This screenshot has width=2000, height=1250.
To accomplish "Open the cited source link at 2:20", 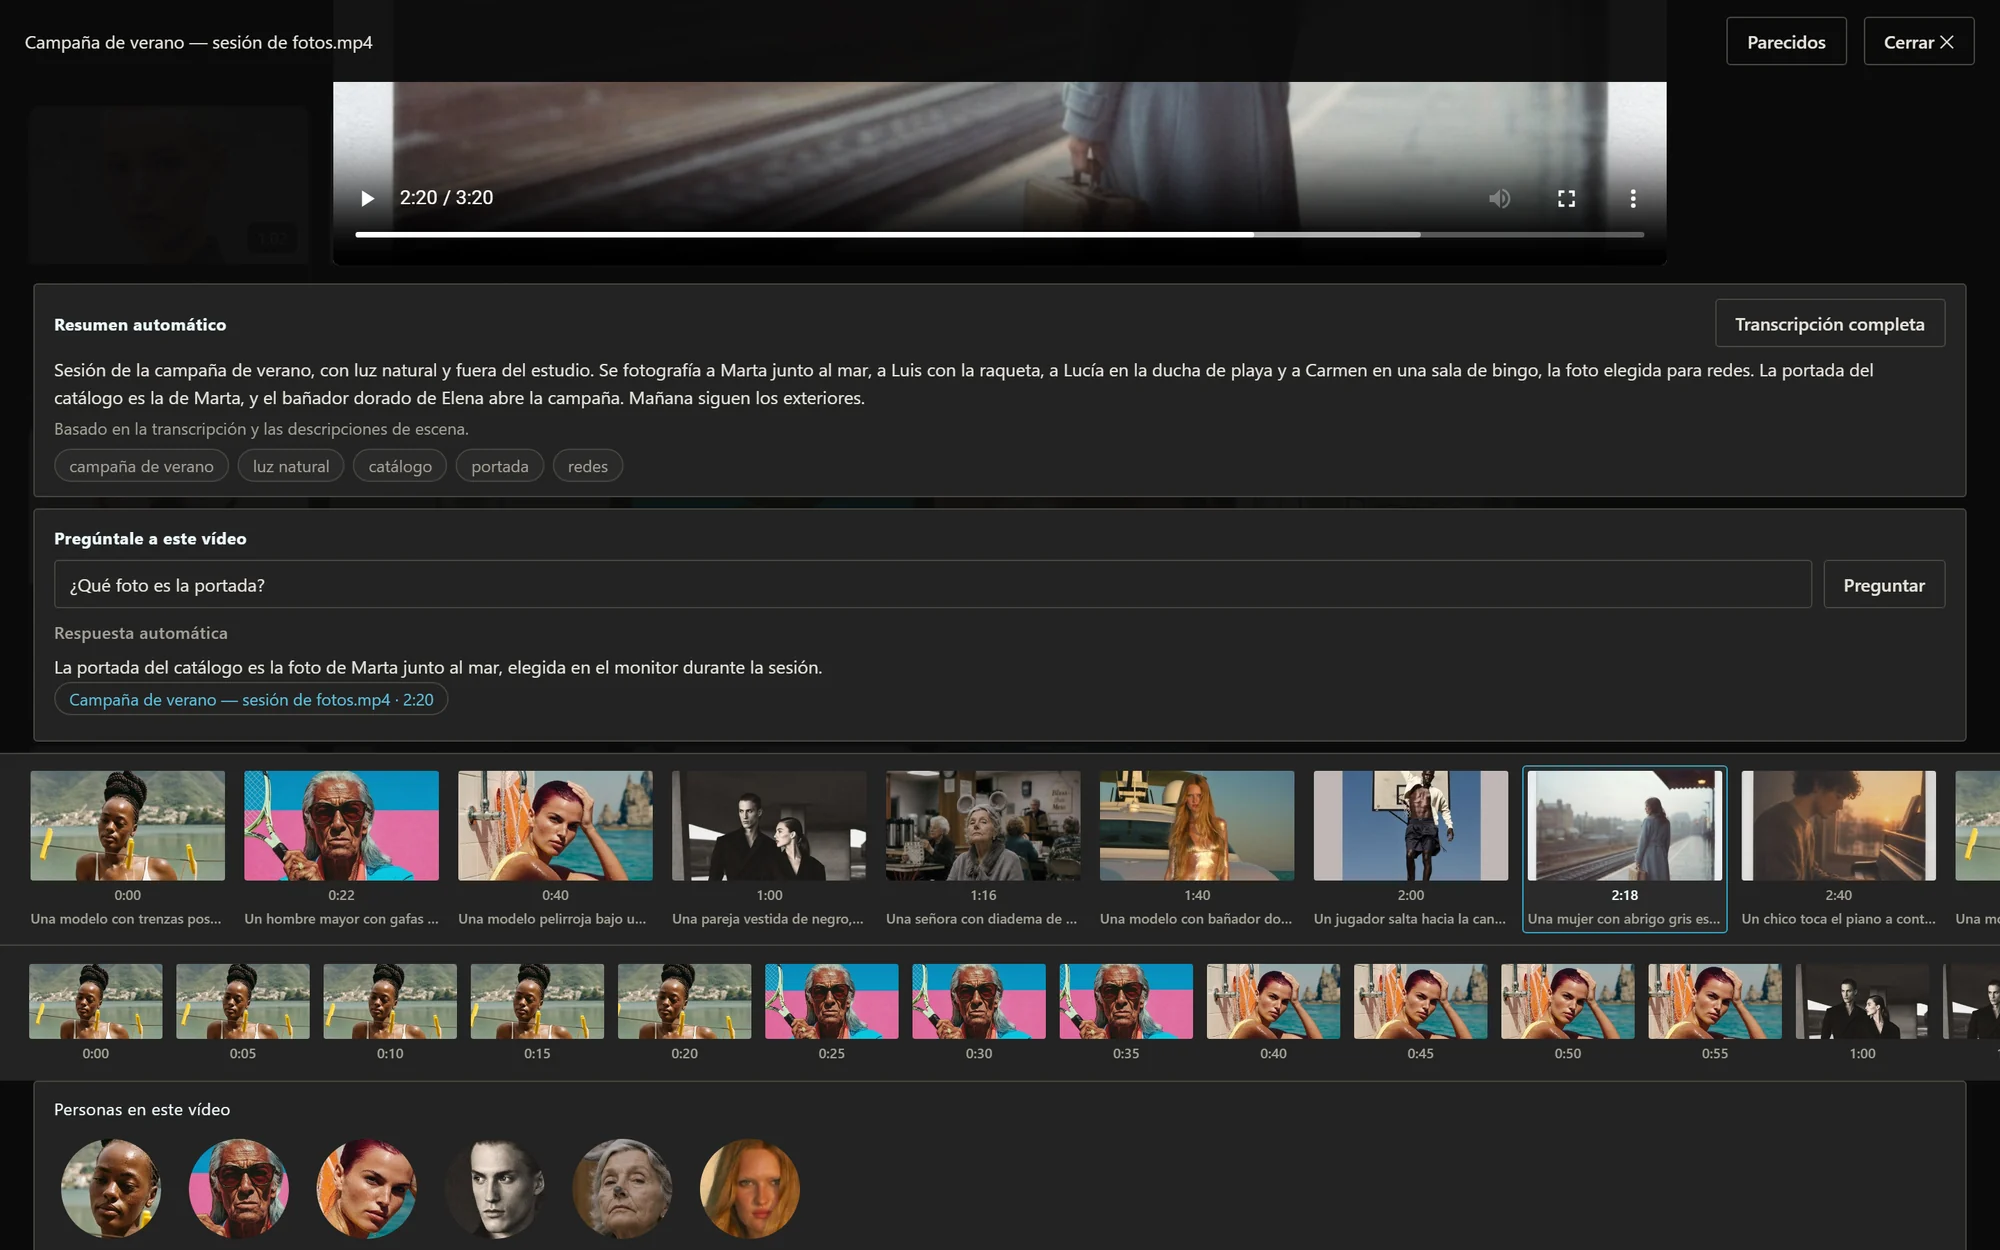I will tap(251, 700).
